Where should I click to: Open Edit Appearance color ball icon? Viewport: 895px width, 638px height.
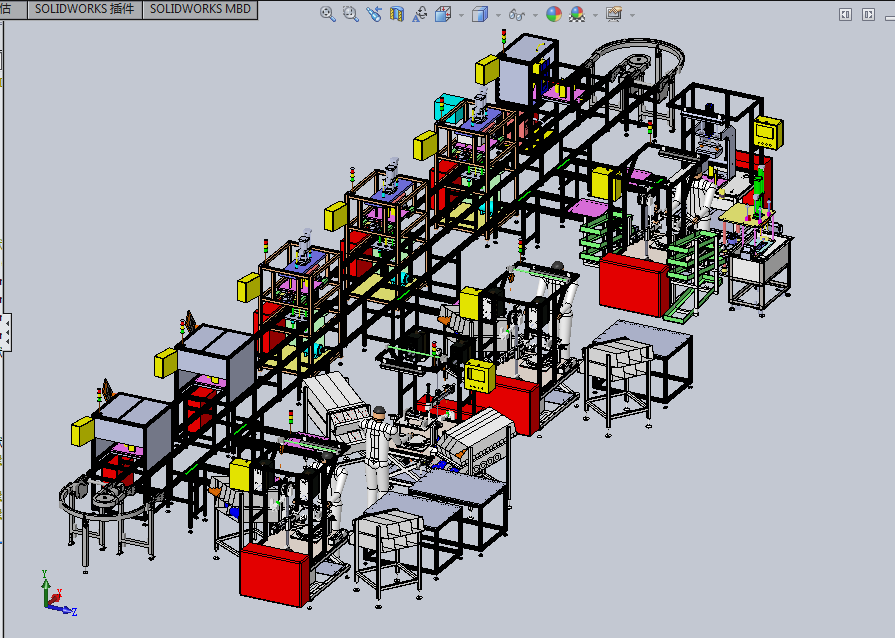pyautogui.click(x=554, y=14)
